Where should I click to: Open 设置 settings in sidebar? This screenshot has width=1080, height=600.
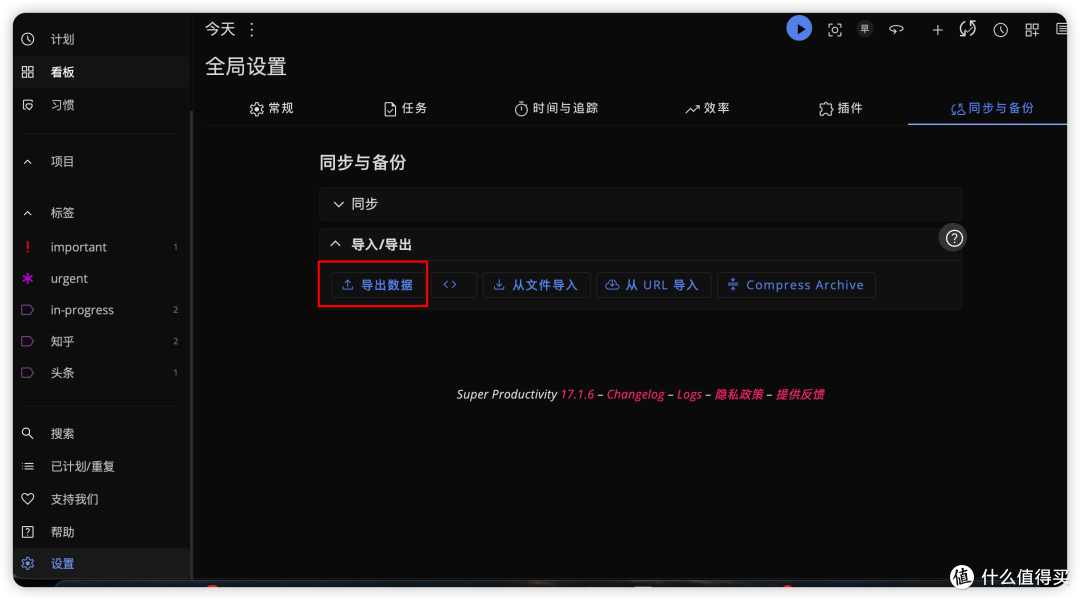pos(101,563)
